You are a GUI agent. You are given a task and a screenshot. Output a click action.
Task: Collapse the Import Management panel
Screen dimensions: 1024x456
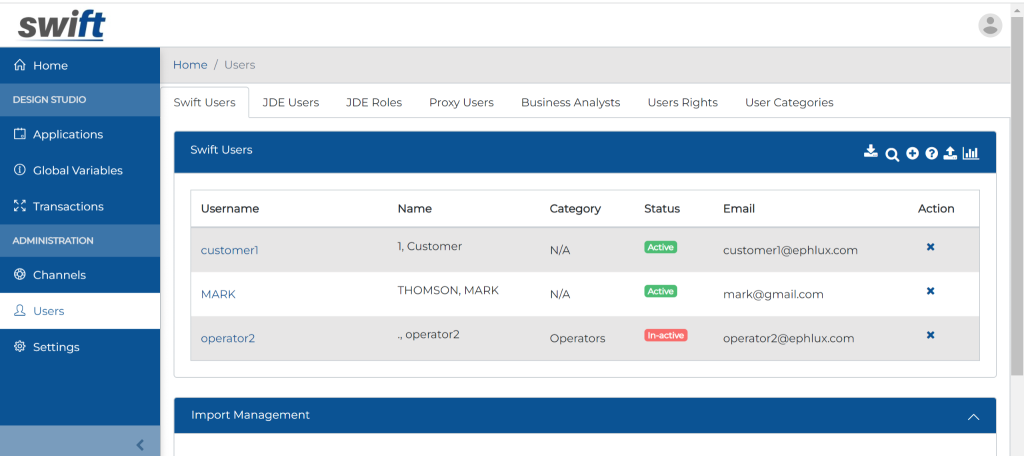[x=973, y=416]
